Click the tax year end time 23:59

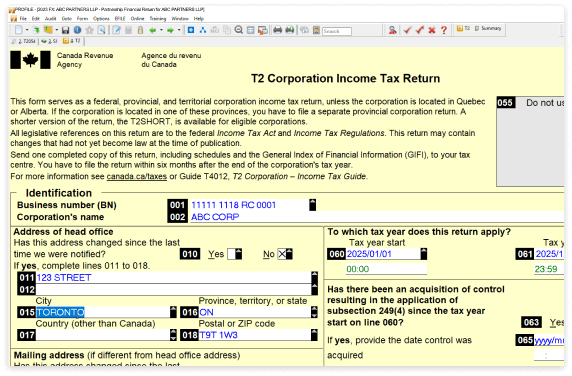549,269
